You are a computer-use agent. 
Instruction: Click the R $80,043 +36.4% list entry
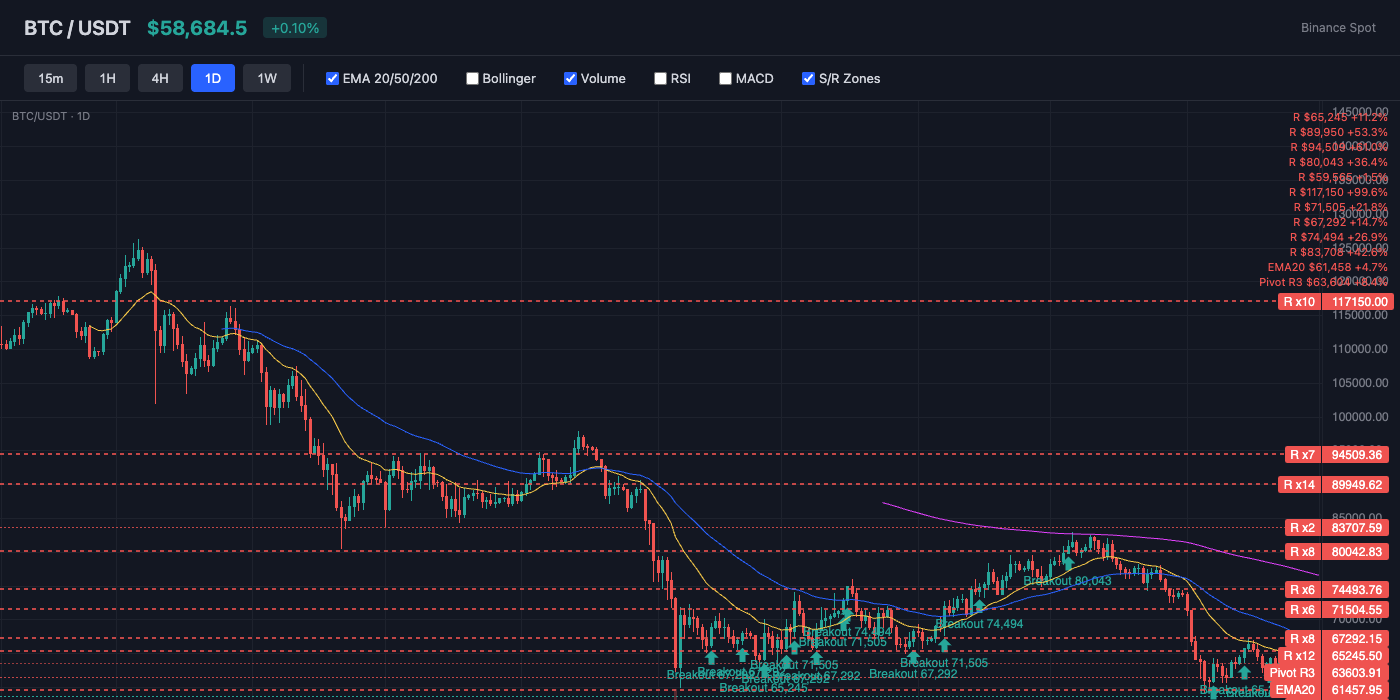[x=1338, y=162]
